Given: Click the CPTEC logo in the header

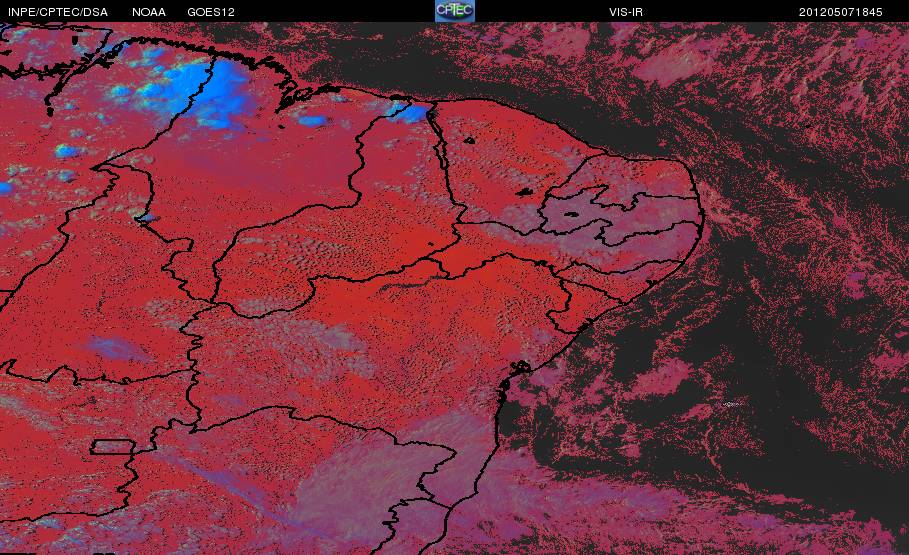Looking at the screenshot, I should 454,10.
